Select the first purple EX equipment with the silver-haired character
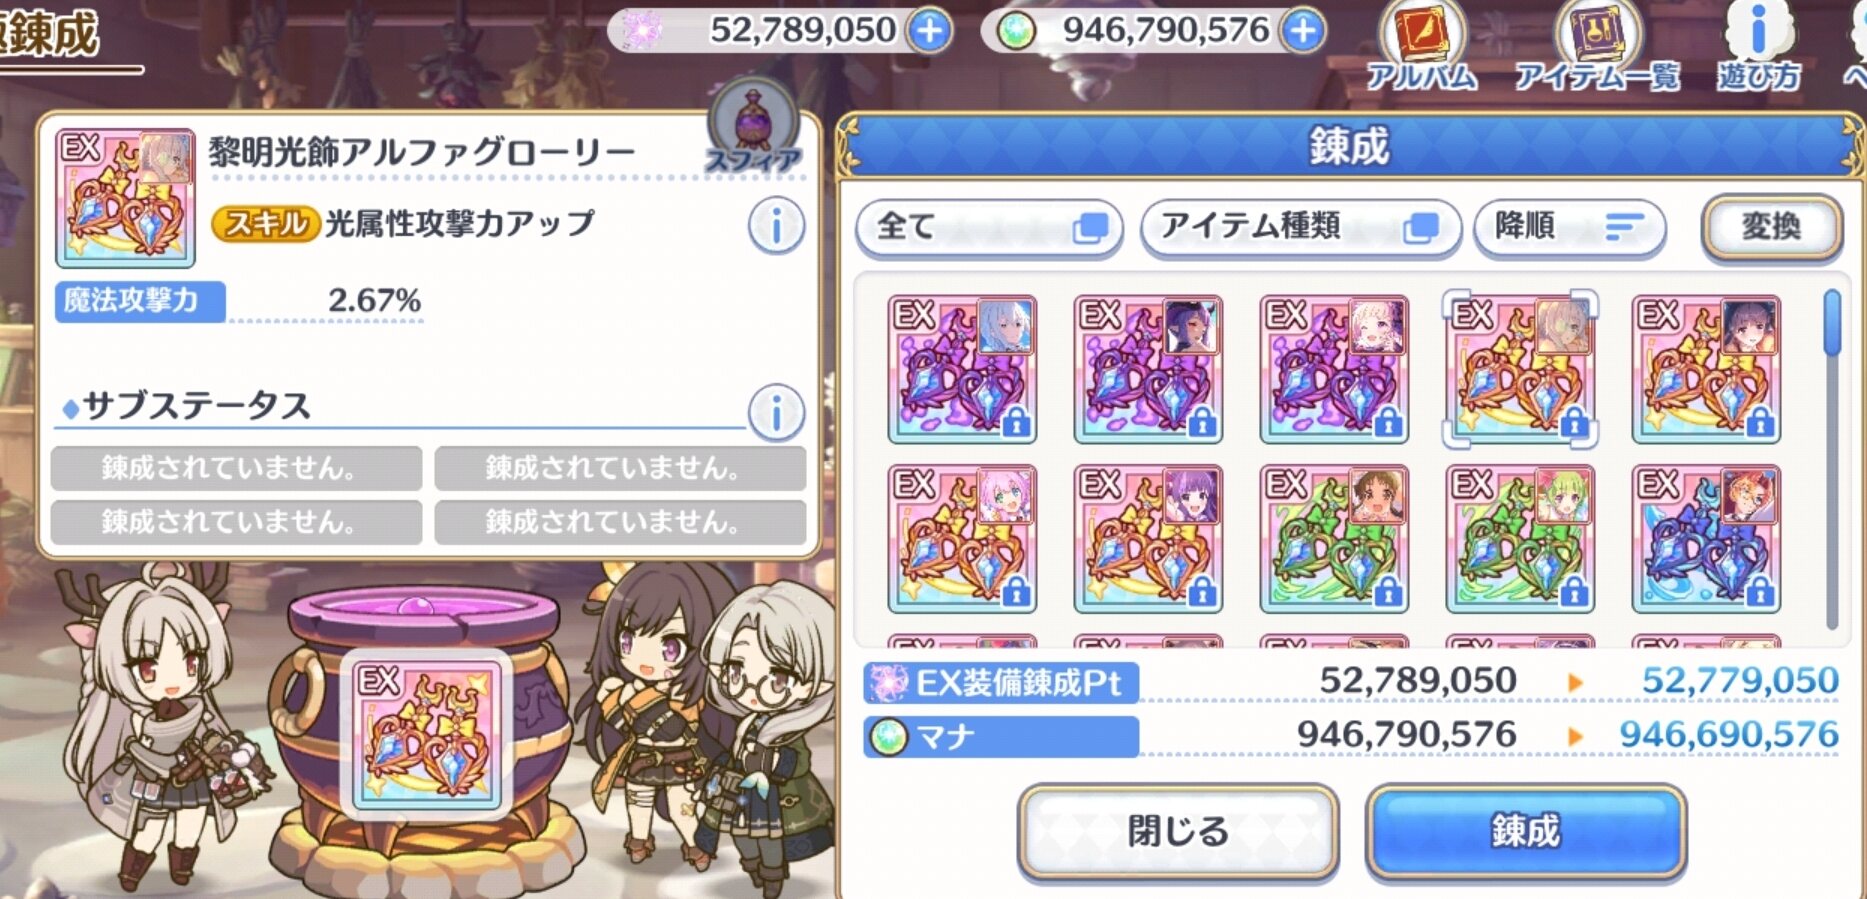This screenshot has width=1867, height=899. pyautogui.click(x=962, y=369)
